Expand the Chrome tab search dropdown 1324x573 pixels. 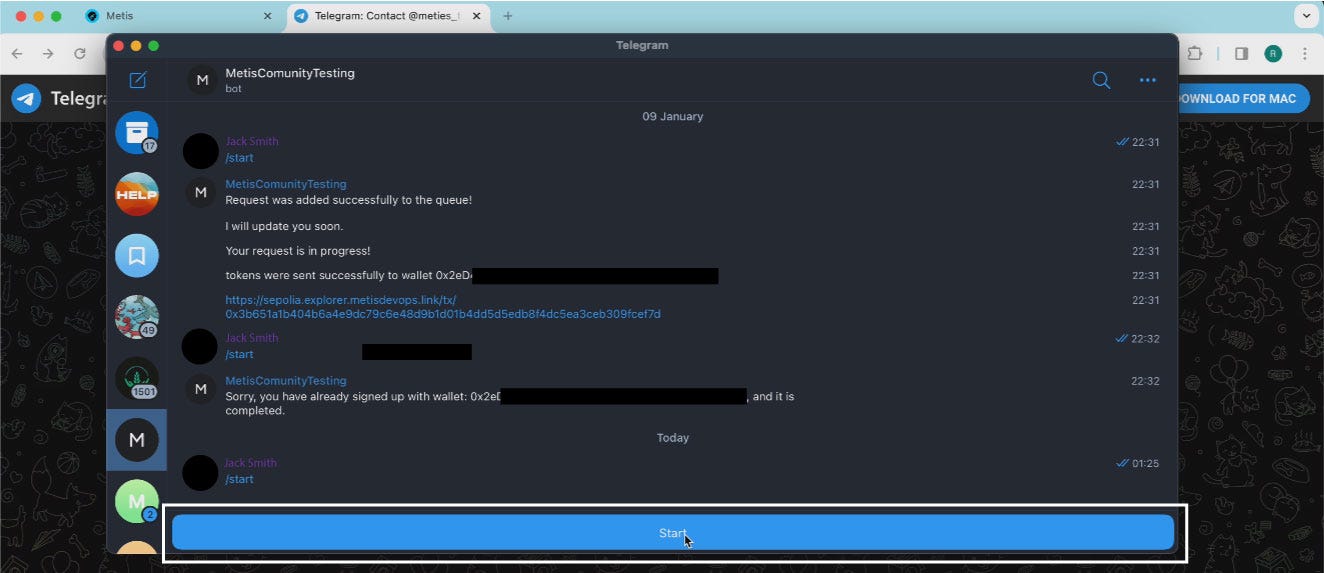point(1306,16)
